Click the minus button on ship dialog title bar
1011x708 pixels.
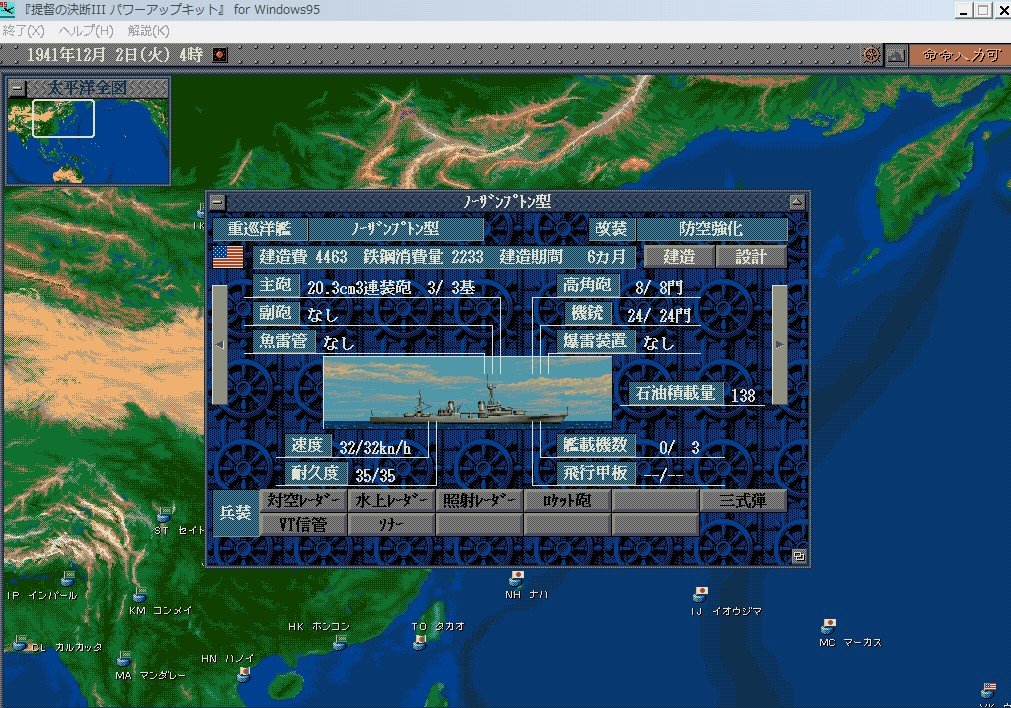click(x=218, y=202)
